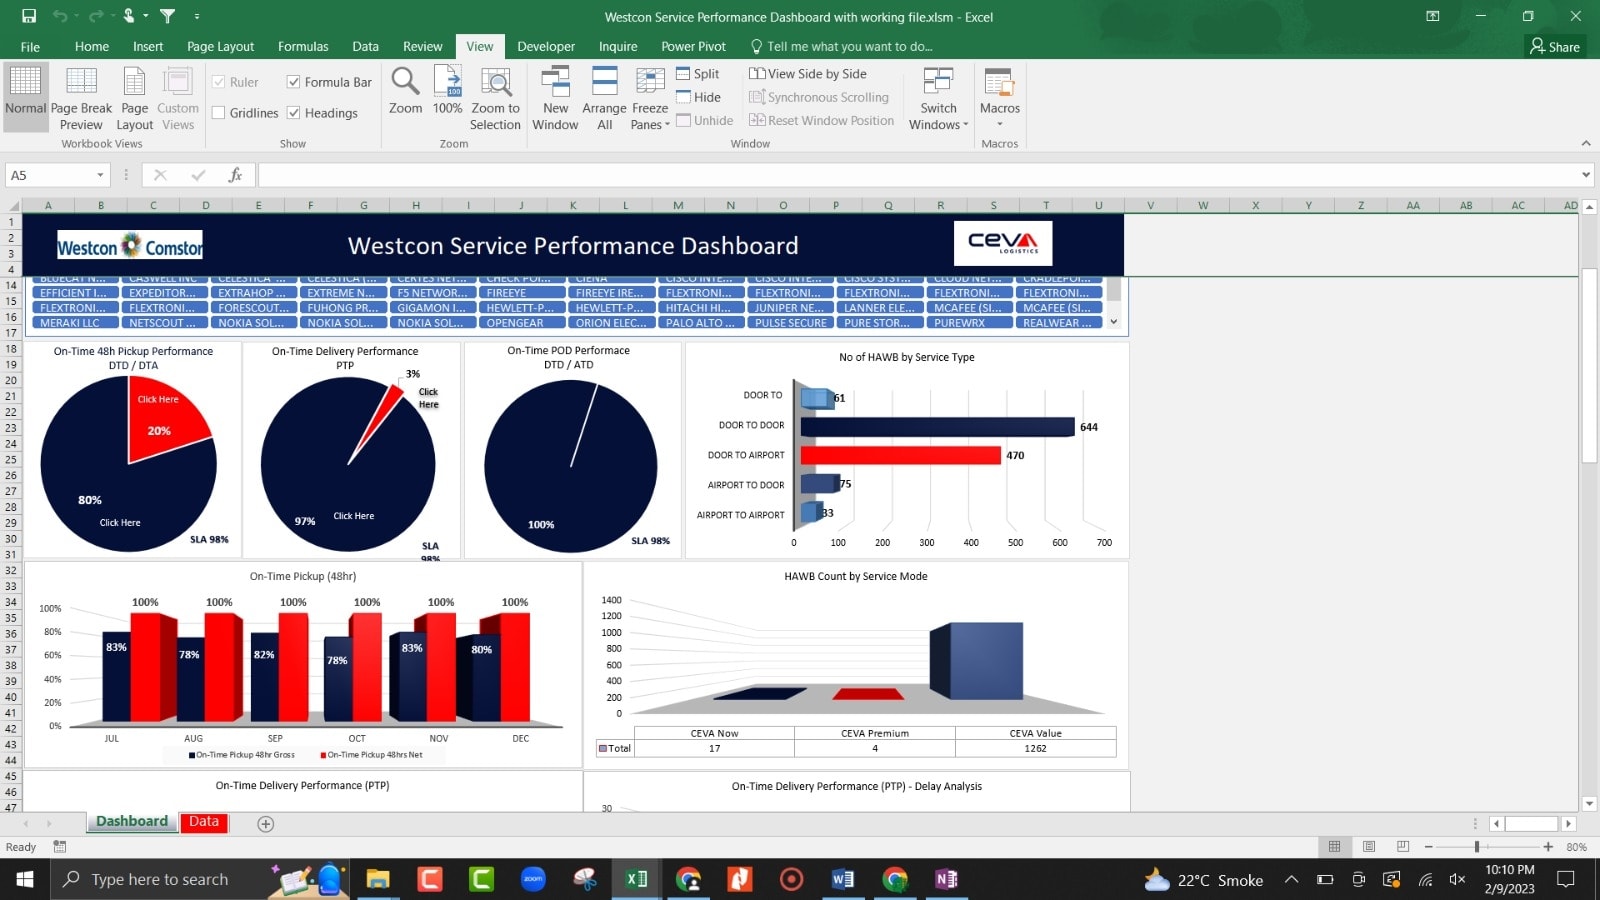Enable View Side by Side

pos(808,74)
